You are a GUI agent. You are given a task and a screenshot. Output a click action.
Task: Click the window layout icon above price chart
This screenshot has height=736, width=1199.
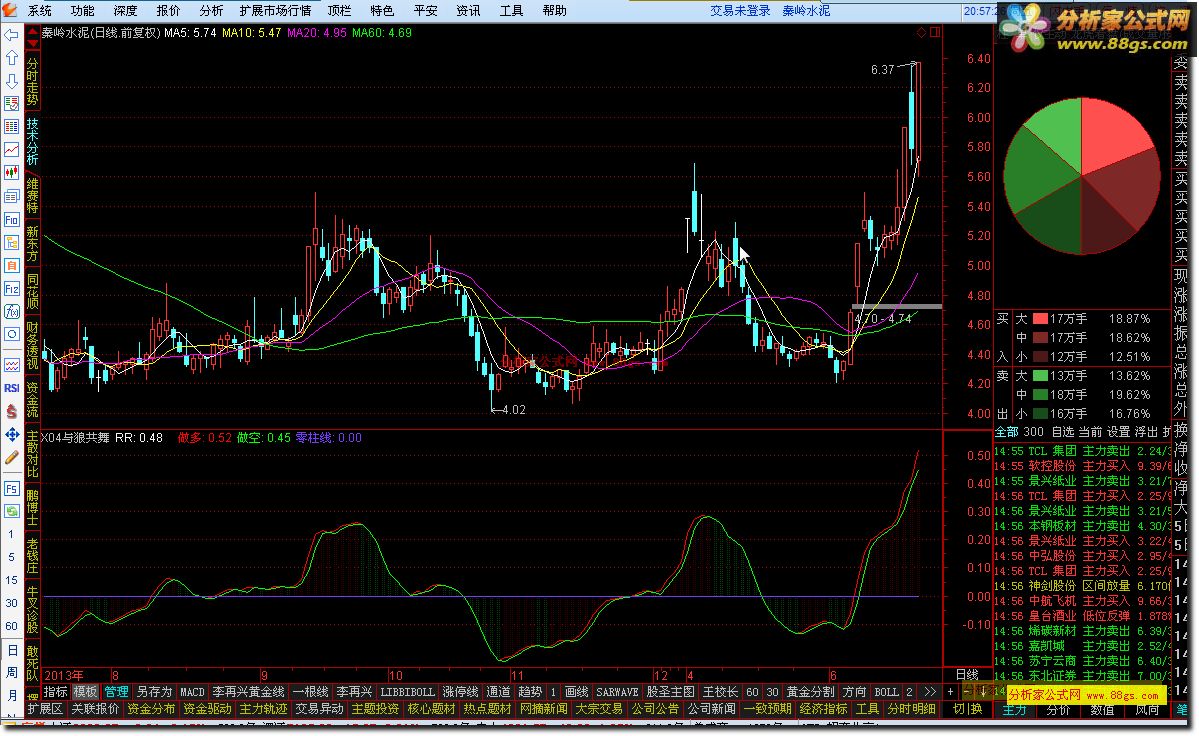[x=934, y=32]
